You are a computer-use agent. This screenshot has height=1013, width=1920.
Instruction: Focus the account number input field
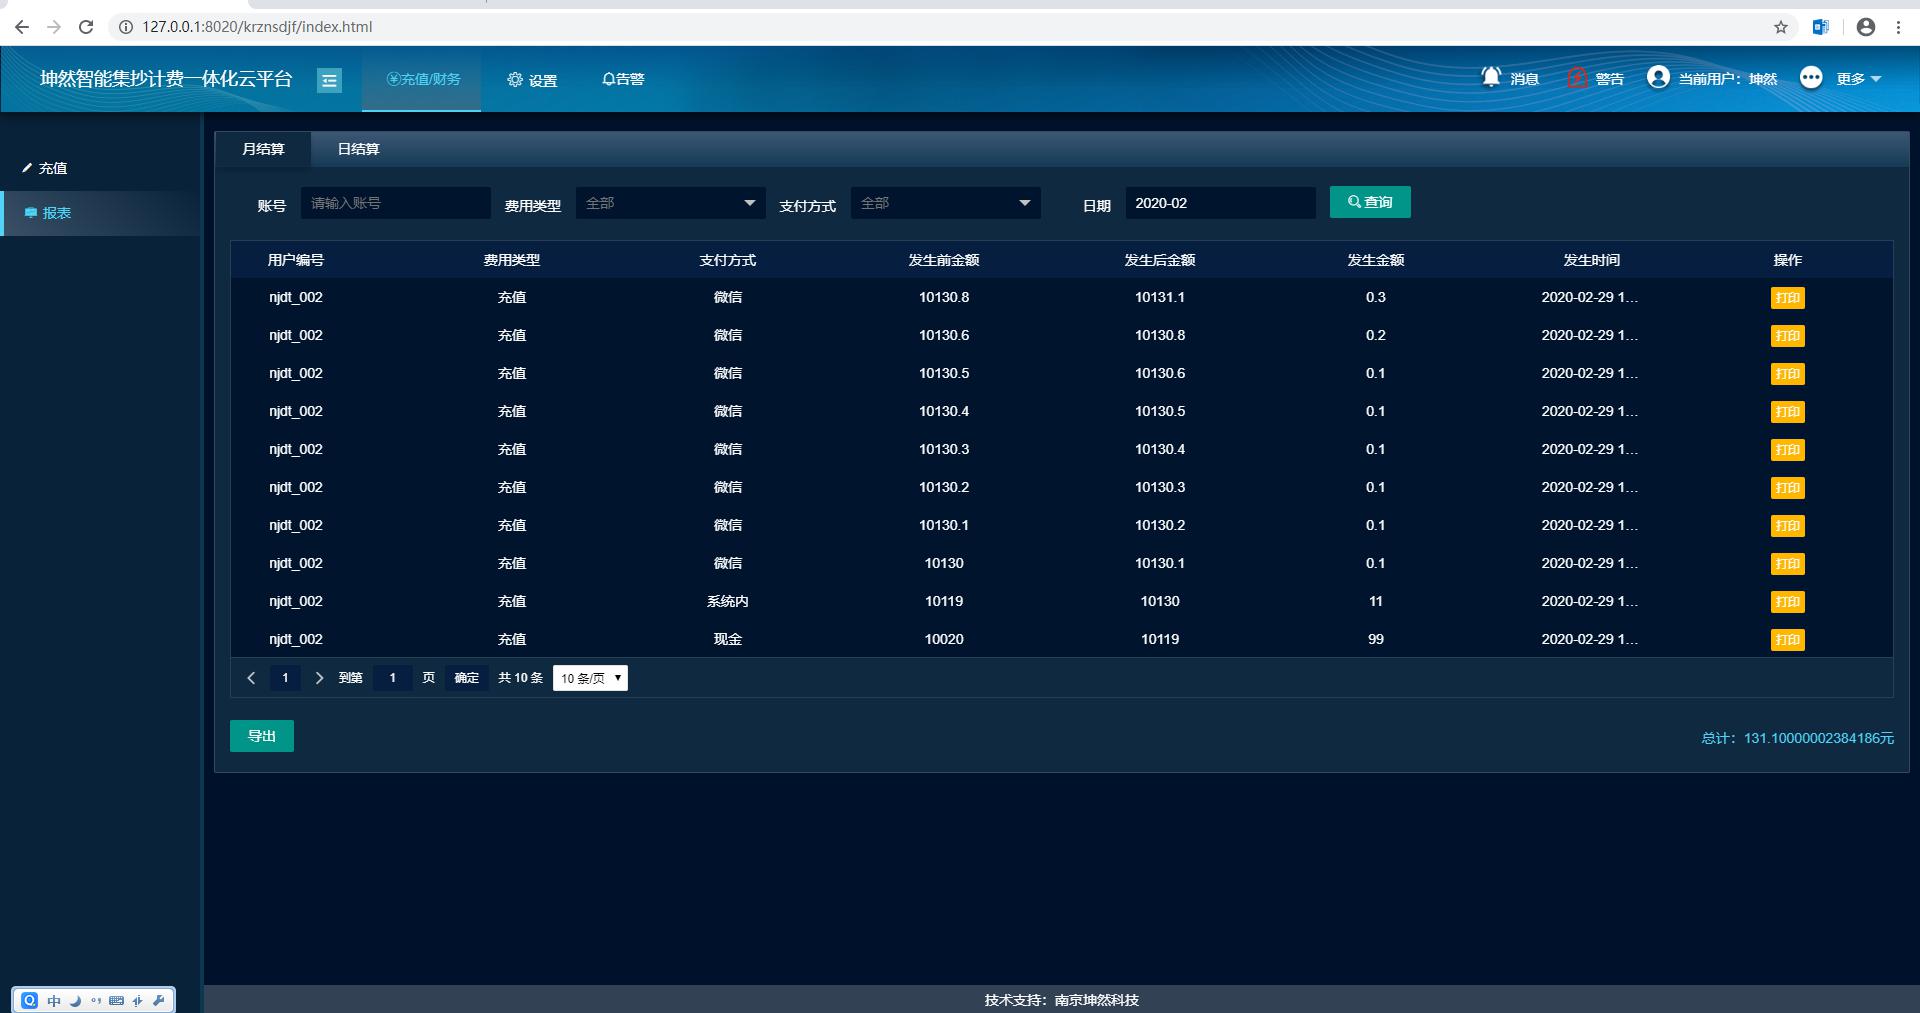[395, 203]
